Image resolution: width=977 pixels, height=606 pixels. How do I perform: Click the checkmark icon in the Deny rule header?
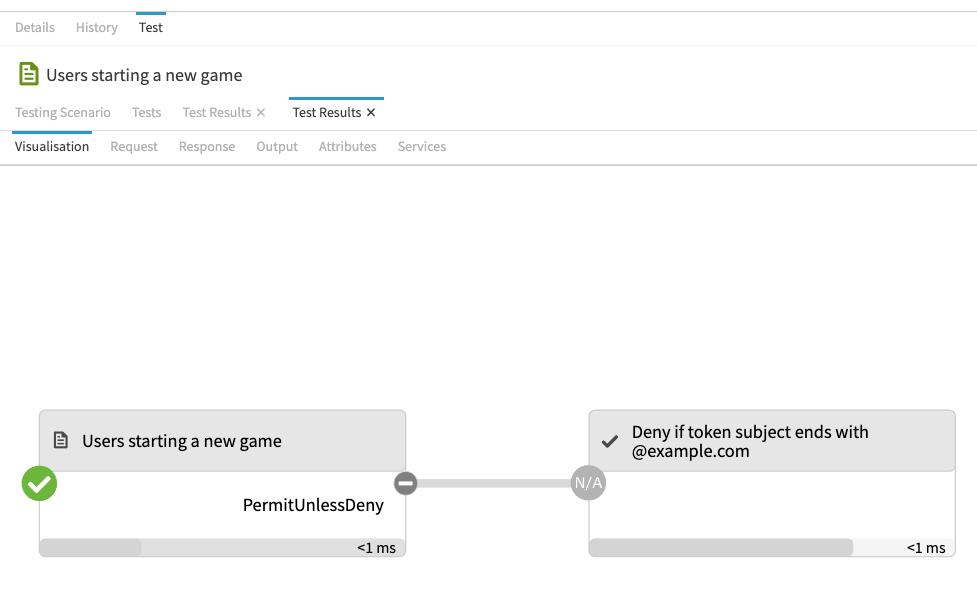coord(610,441)
